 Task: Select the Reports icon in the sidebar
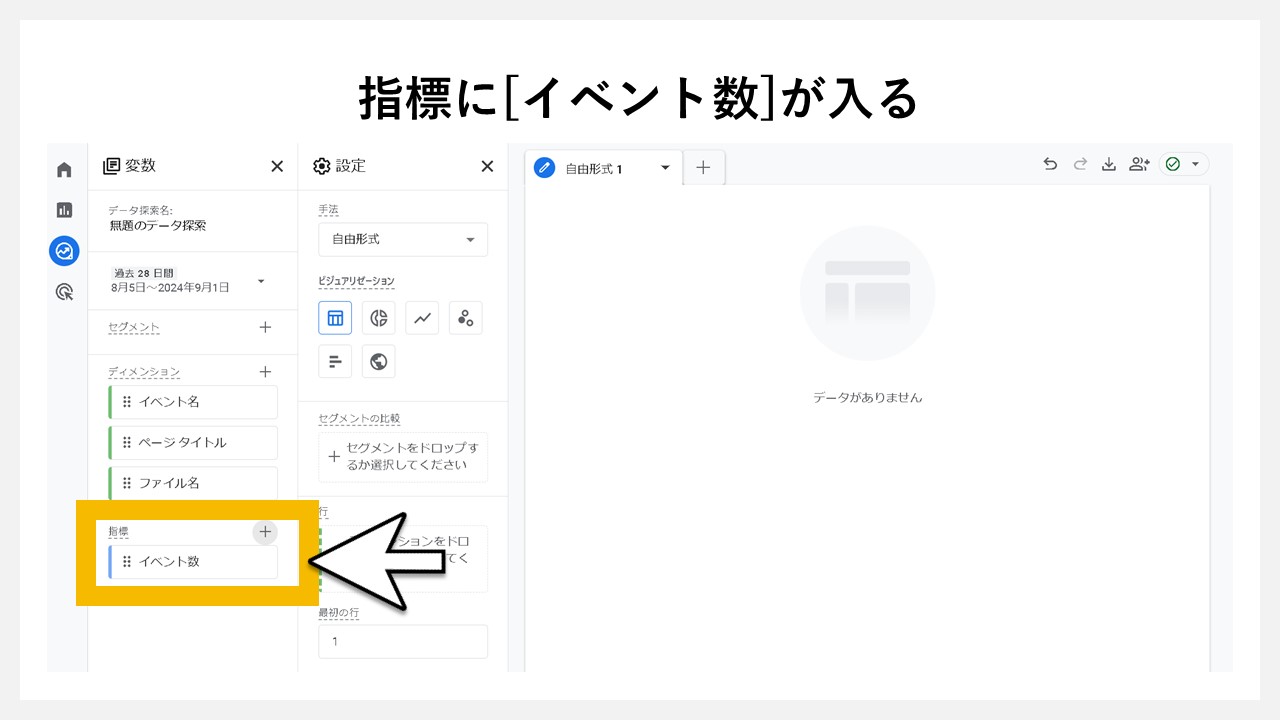click(x=64, y=210)
